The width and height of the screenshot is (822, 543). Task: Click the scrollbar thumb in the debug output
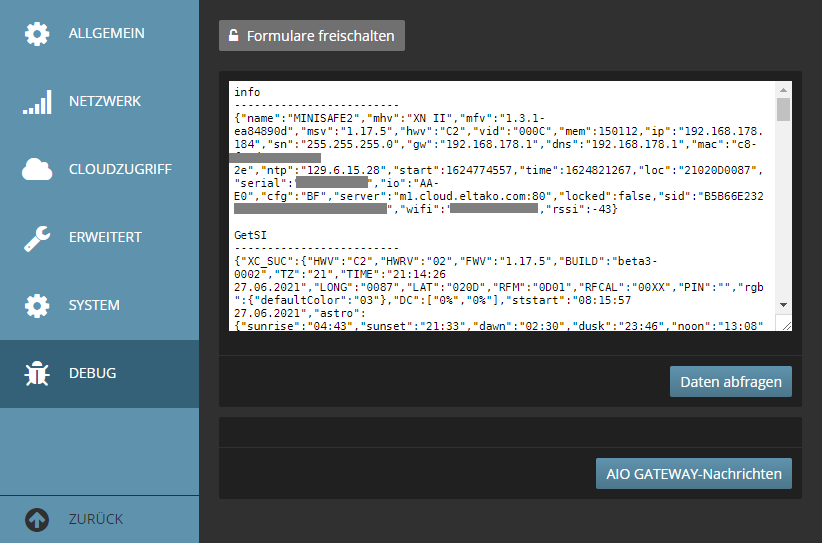[x=783, y=109]
